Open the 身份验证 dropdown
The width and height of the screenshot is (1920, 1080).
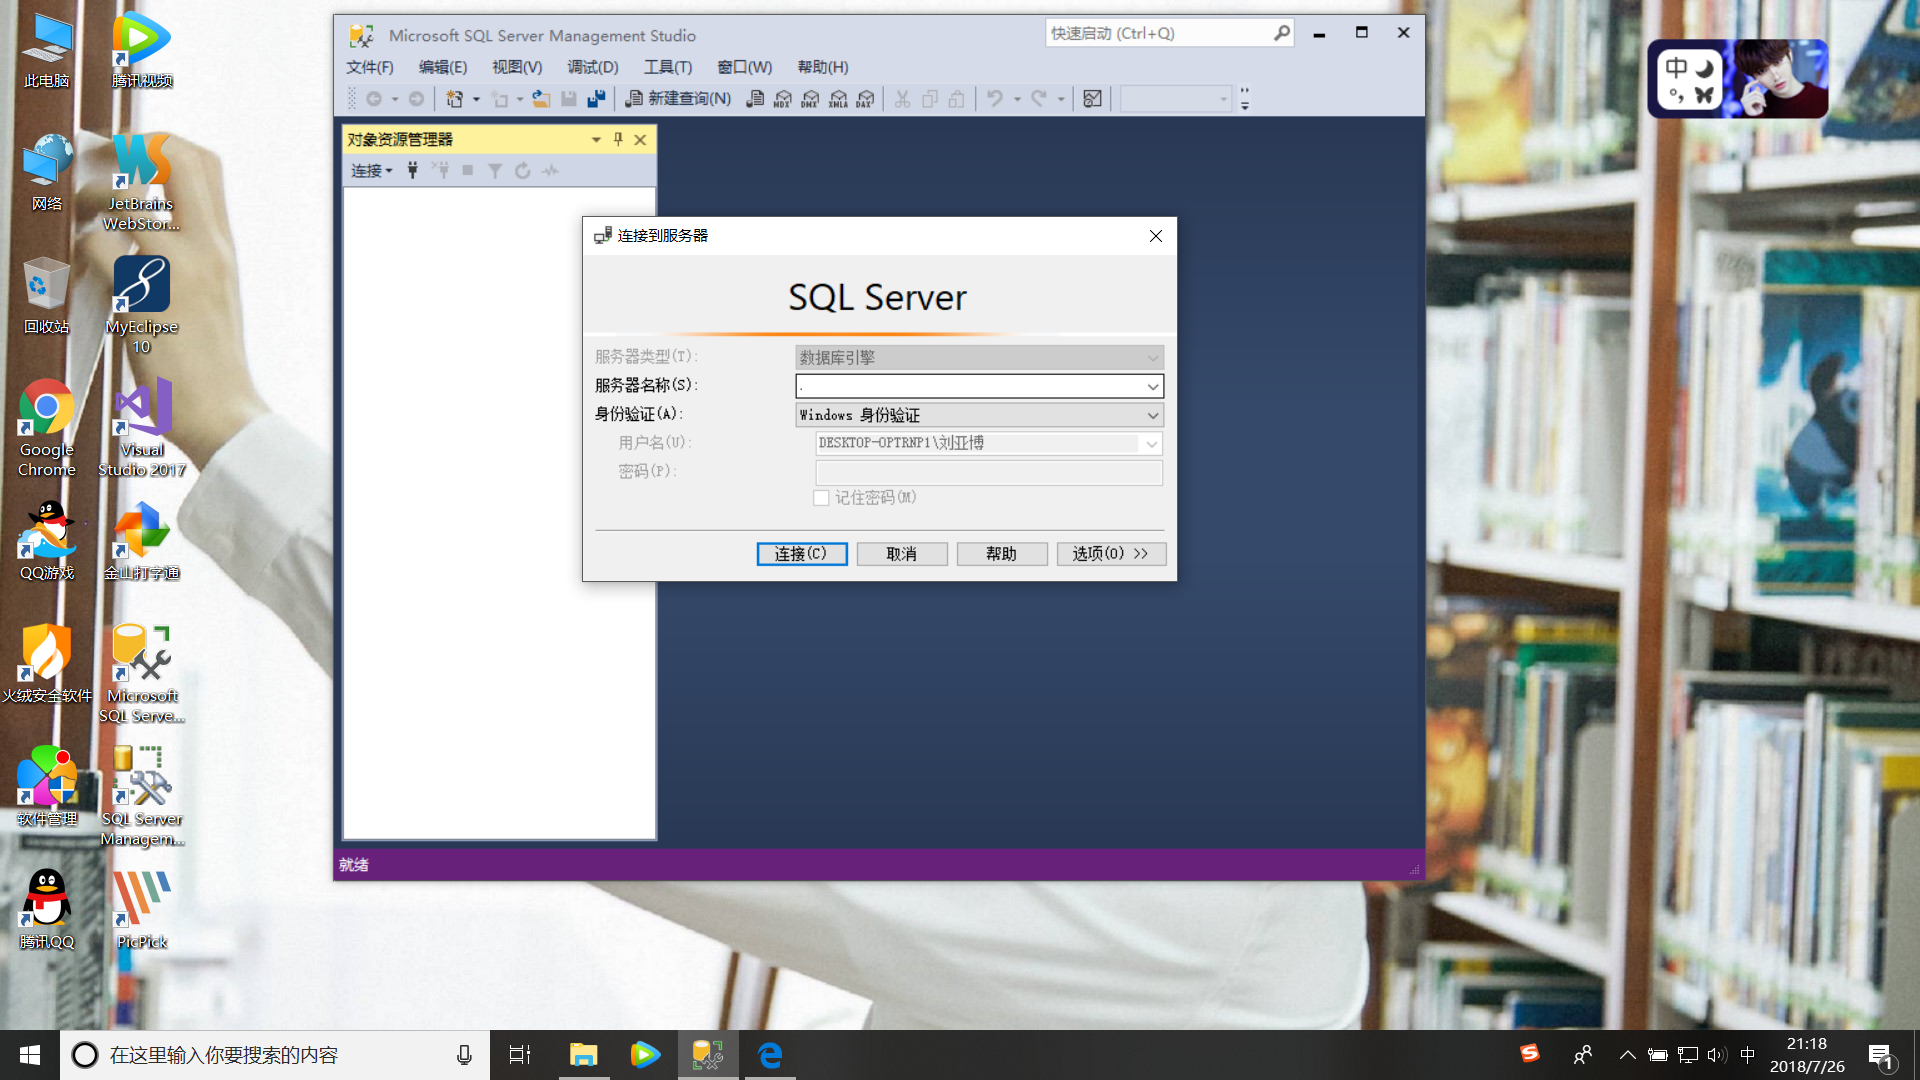click(x=1152, y=415)
